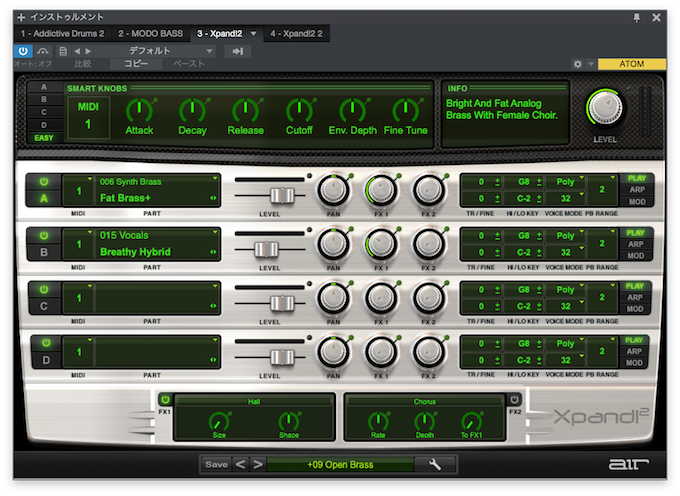Screen dimensions: 680x496
Task: Select part B MOD mode
Action: pos(636,256)
